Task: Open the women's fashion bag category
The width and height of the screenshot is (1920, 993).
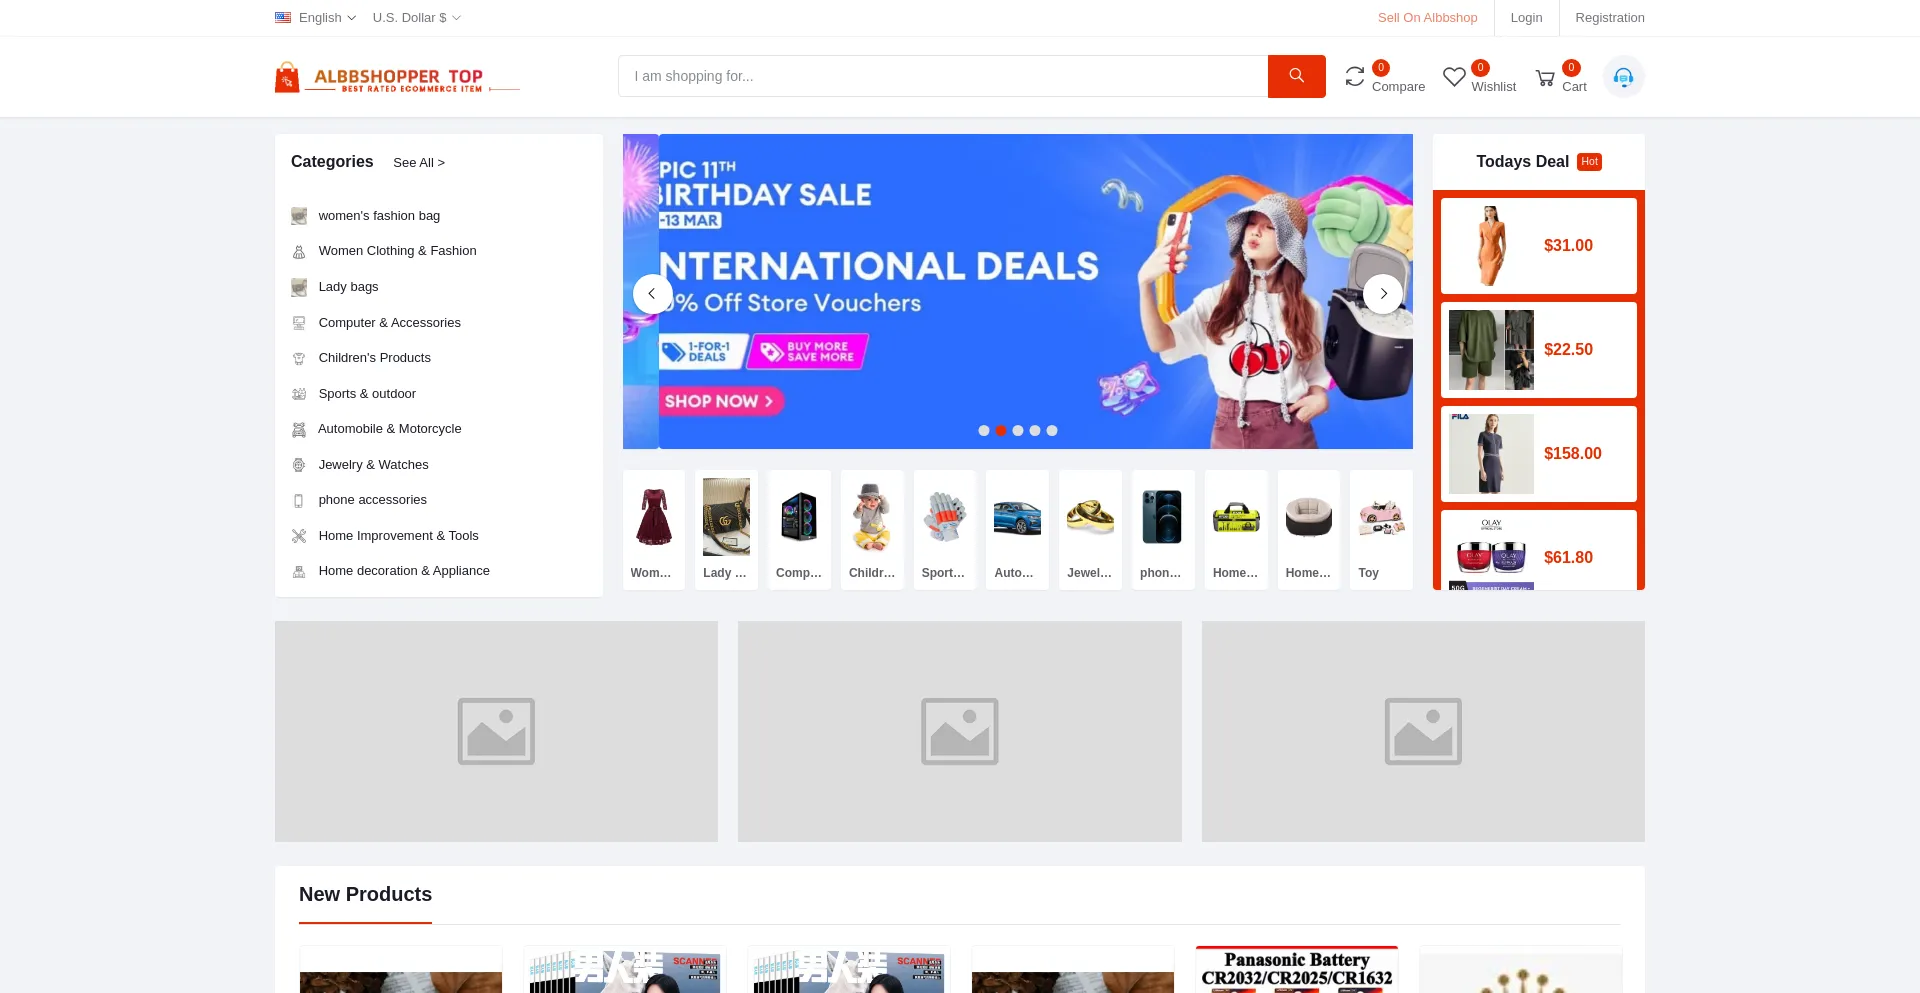Action: [x=379, y=216]
